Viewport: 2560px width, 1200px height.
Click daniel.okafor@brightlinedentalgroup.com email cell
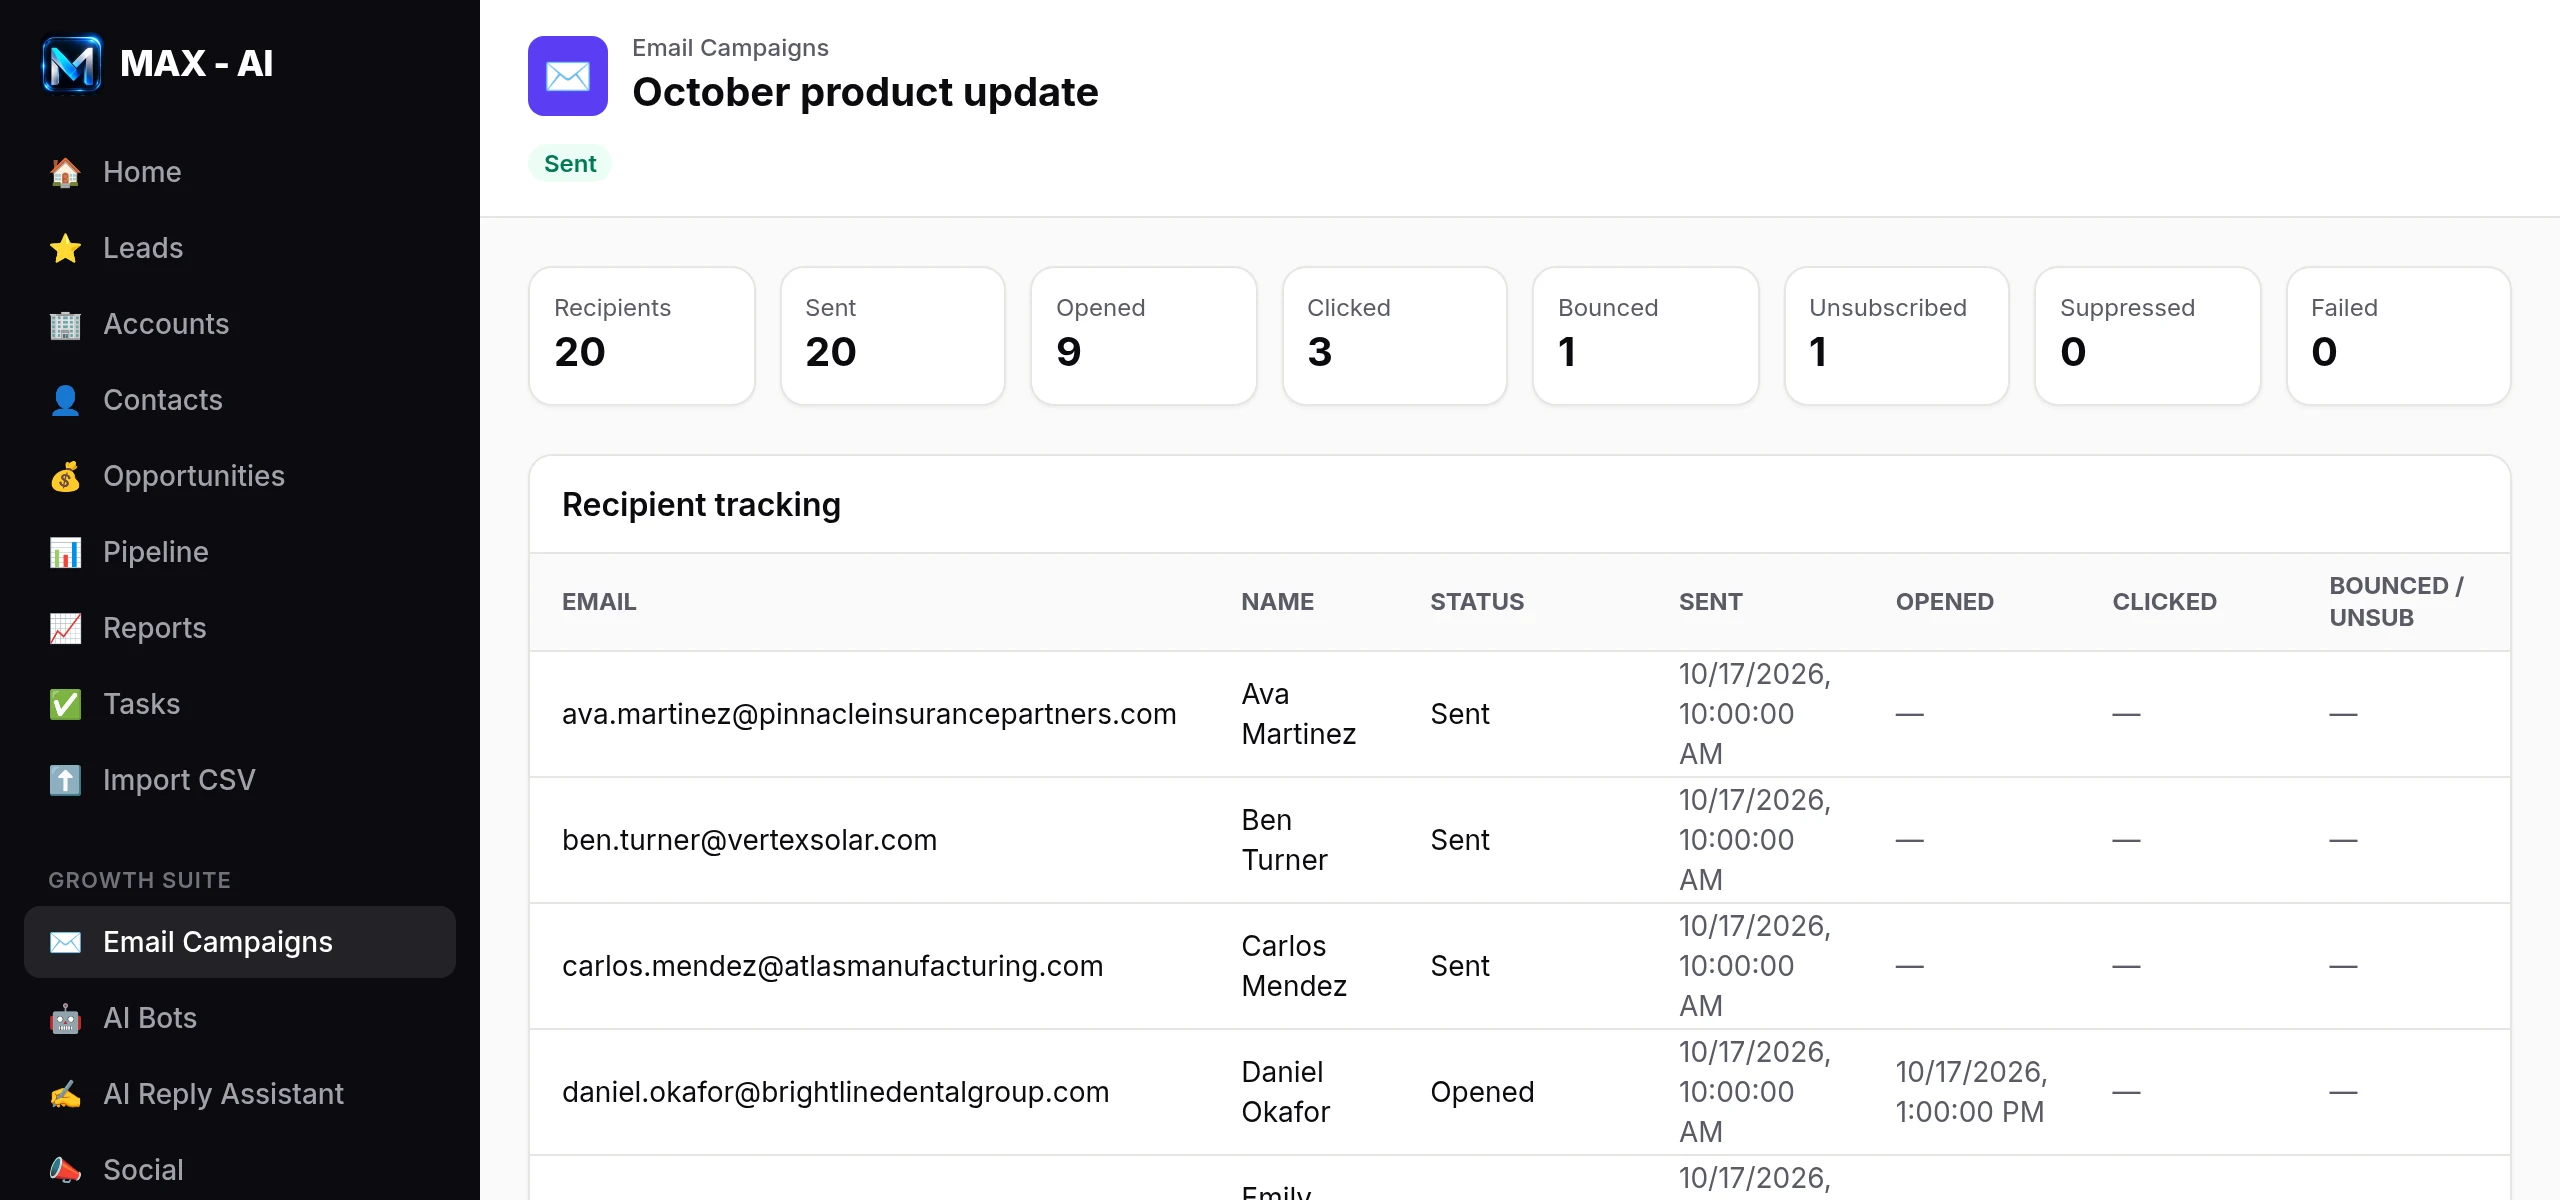pyautogui.click(x=835, y=1092)
